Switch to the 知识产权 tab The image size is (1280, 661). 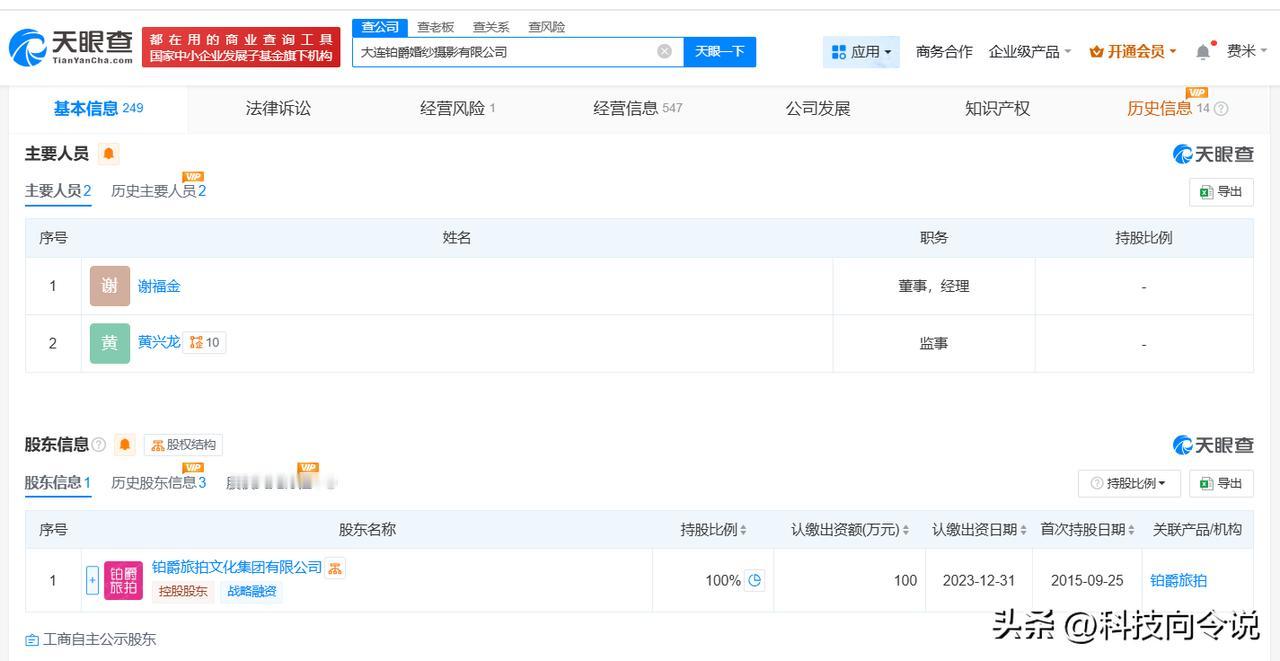997,108
